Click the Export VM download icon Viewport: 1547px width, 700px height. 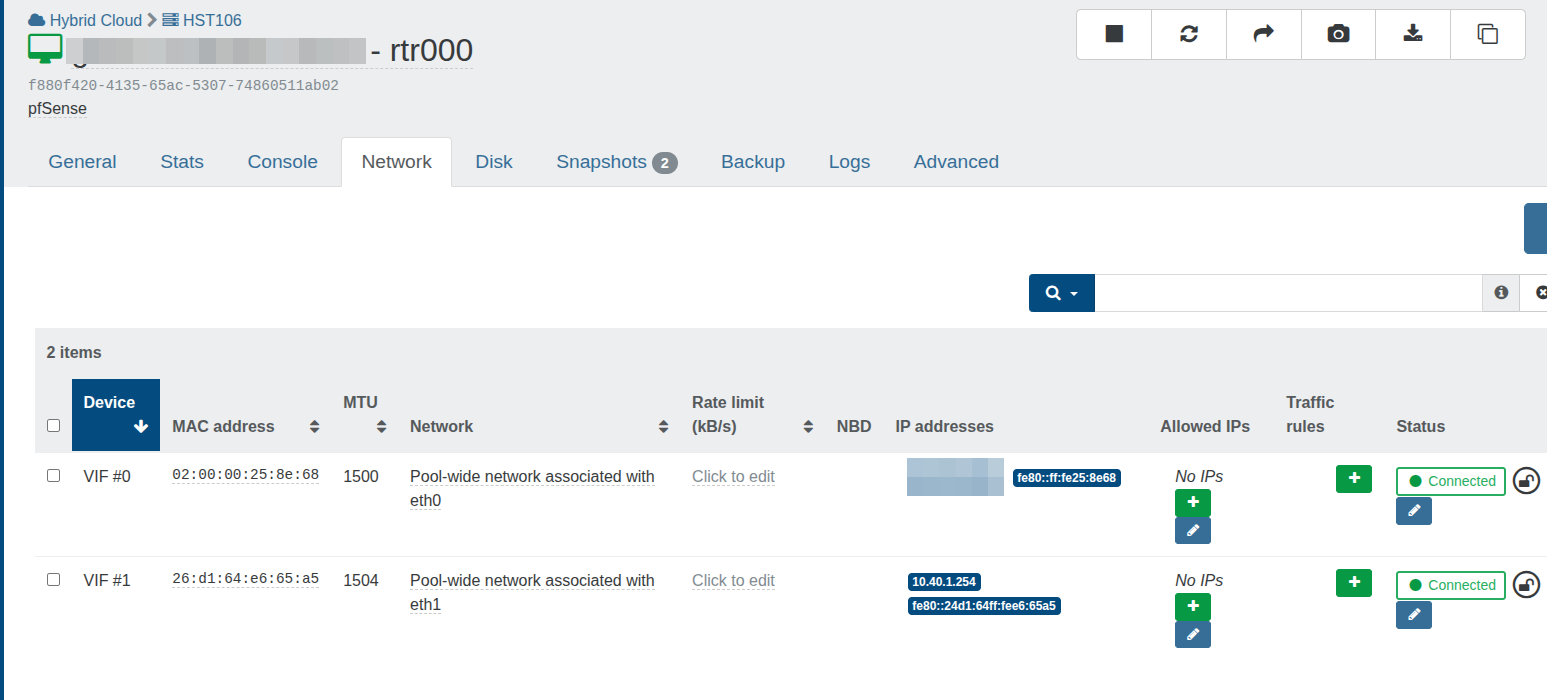coord(1412,34)
